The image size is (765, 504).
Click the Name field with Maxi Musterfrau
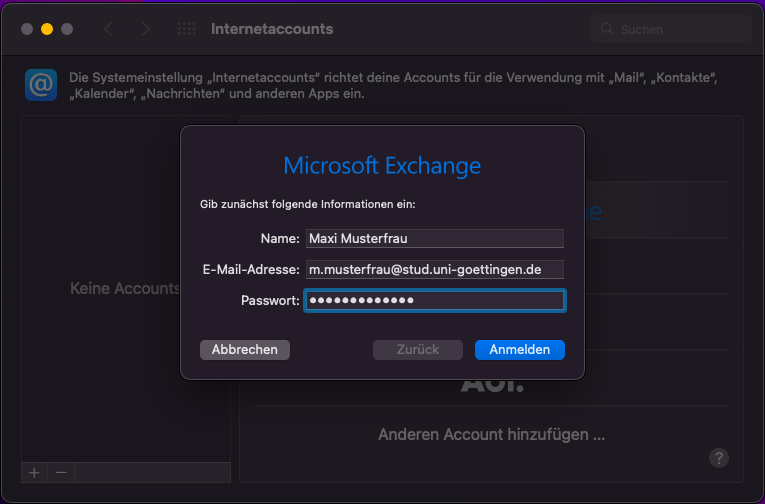(435, 239)
